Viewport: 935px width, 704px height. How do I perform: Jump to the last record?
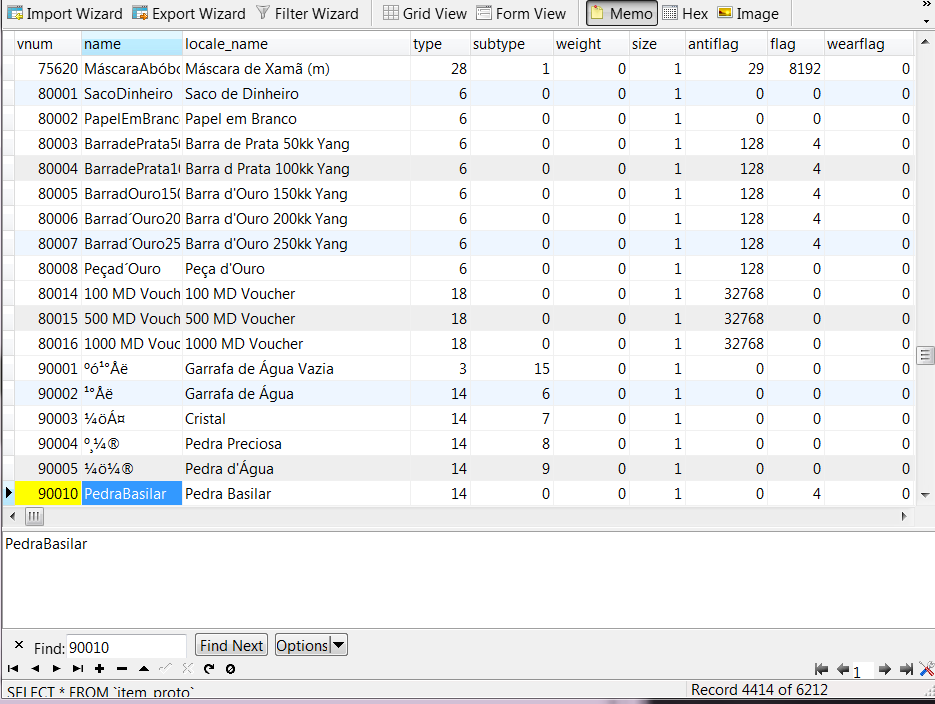(x=78, y=669)
